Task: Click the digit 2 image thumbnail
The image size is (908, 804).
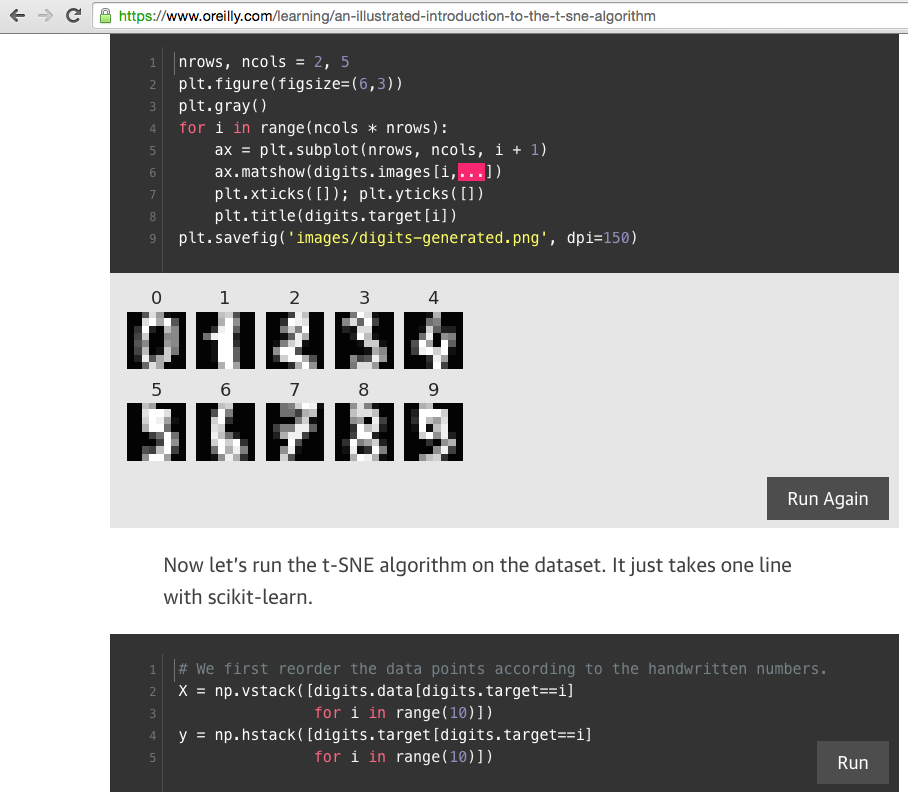Action: click(295, 340)
